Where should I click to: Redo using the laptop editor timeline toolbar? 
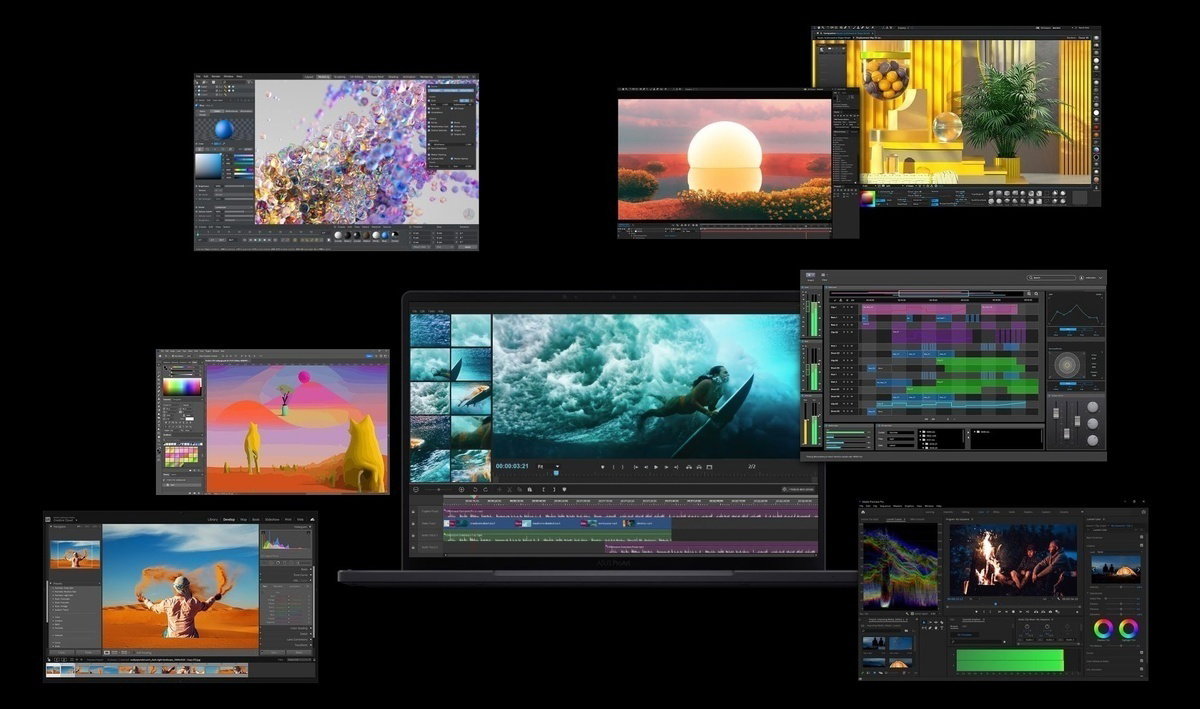pyautogui.click(x=486, y=489)
